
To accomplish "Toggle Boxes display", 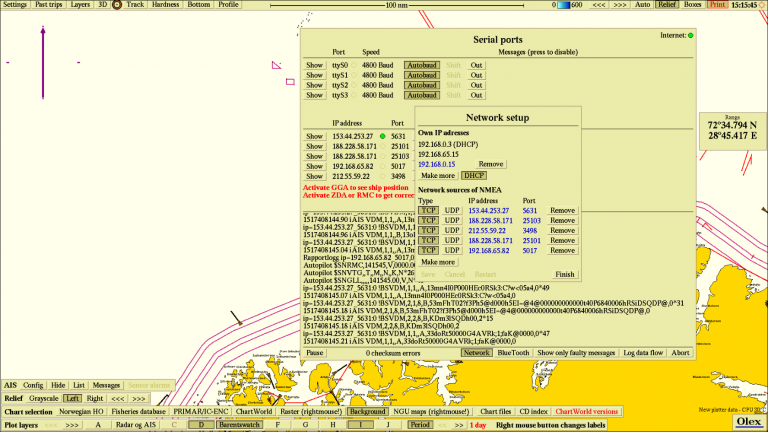I will point(692,4).
